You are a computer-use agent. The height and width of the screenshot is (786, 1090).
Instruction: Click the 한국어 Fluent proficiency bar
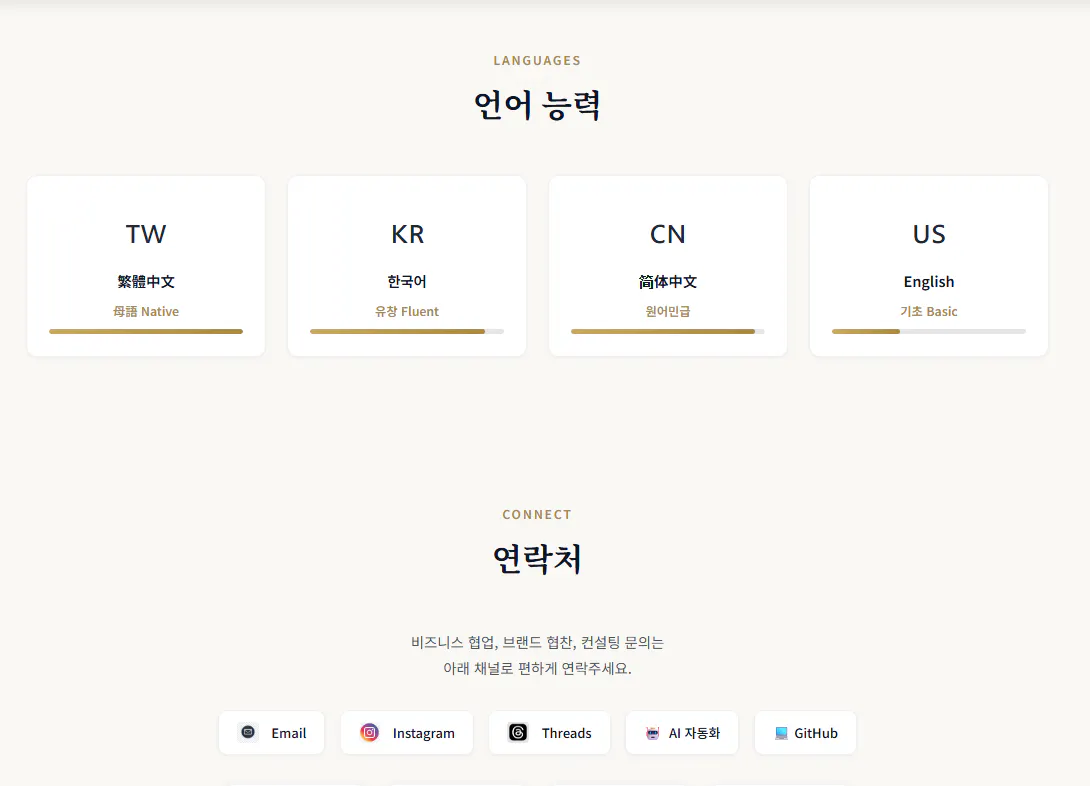(407, 330)
